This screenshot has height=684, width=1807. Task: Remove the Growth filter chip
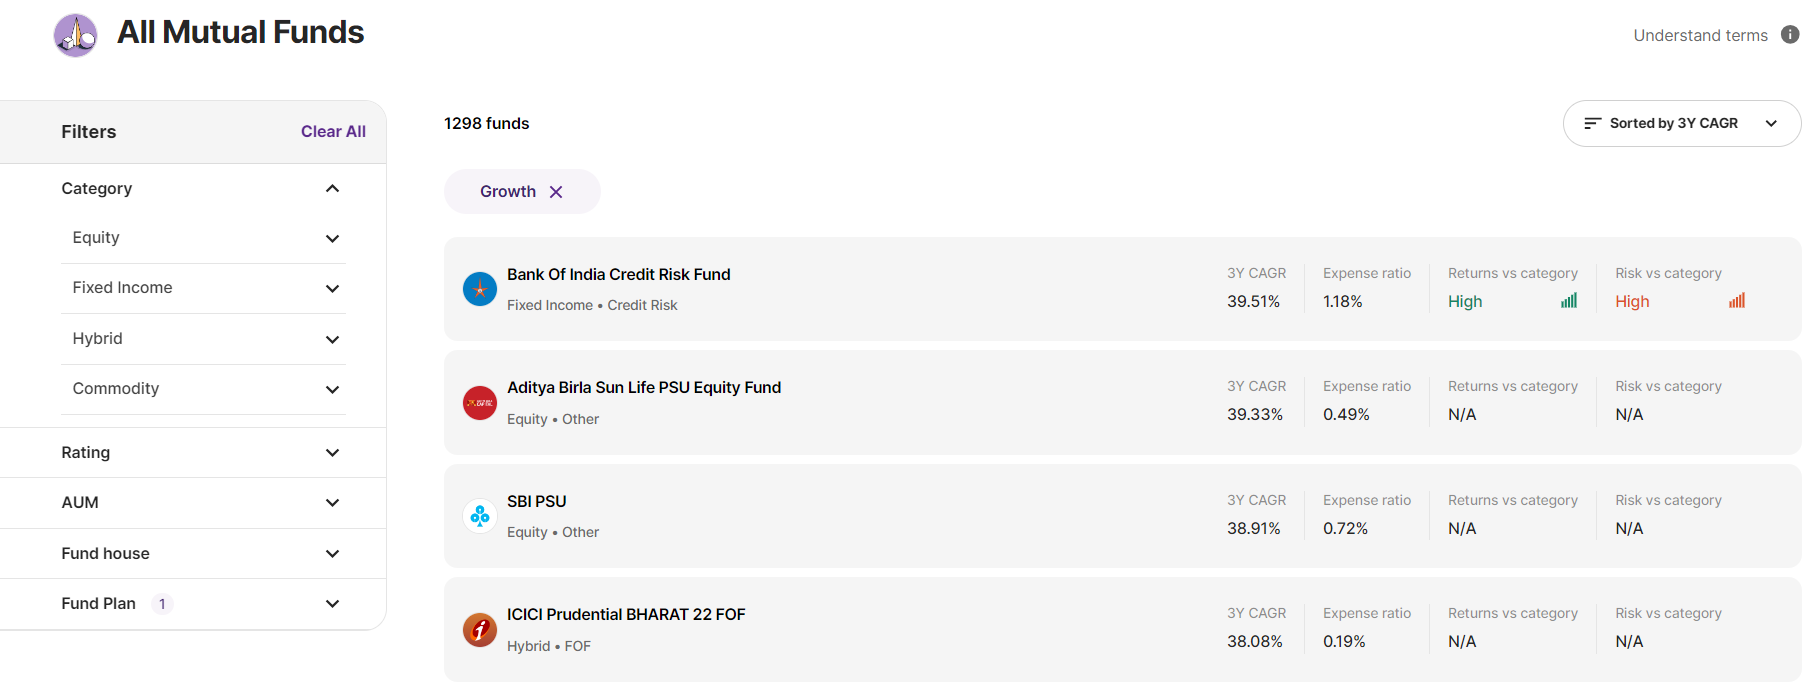pos(556,192)
